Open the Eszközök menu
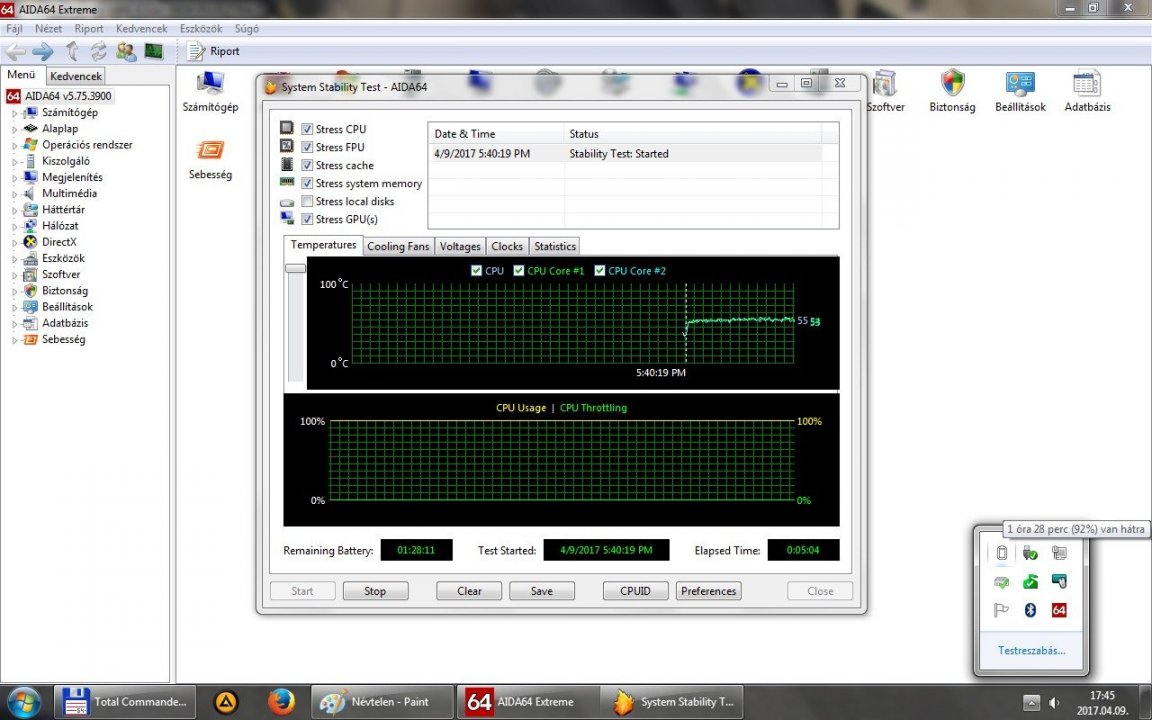 201,29
